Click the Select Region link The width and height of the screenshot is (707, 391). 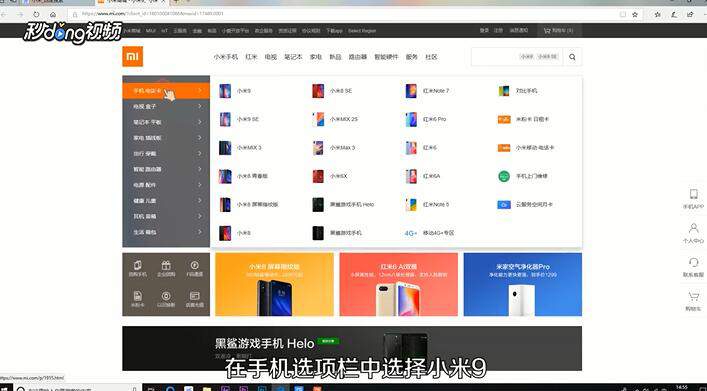pos(362,31)
